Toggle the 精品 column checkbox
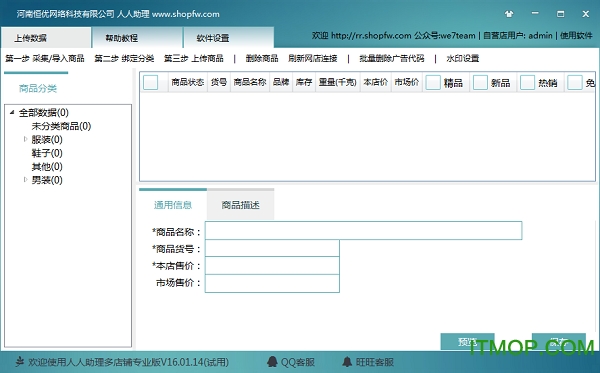Screen dimensions: 600x373 pyautogui.click(x=433, y=82)
